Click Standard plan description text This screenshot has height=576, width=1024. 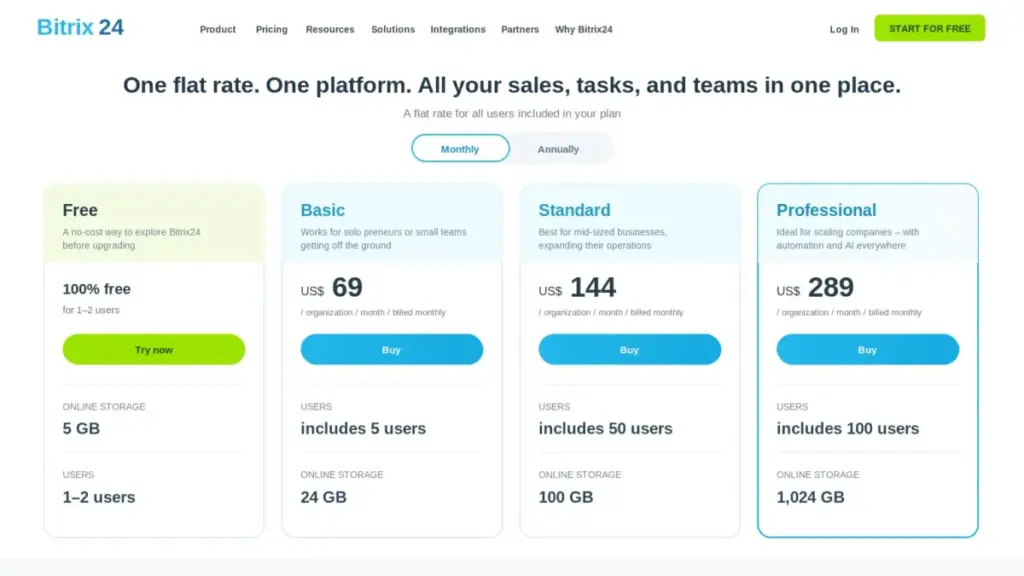(602, 238)
